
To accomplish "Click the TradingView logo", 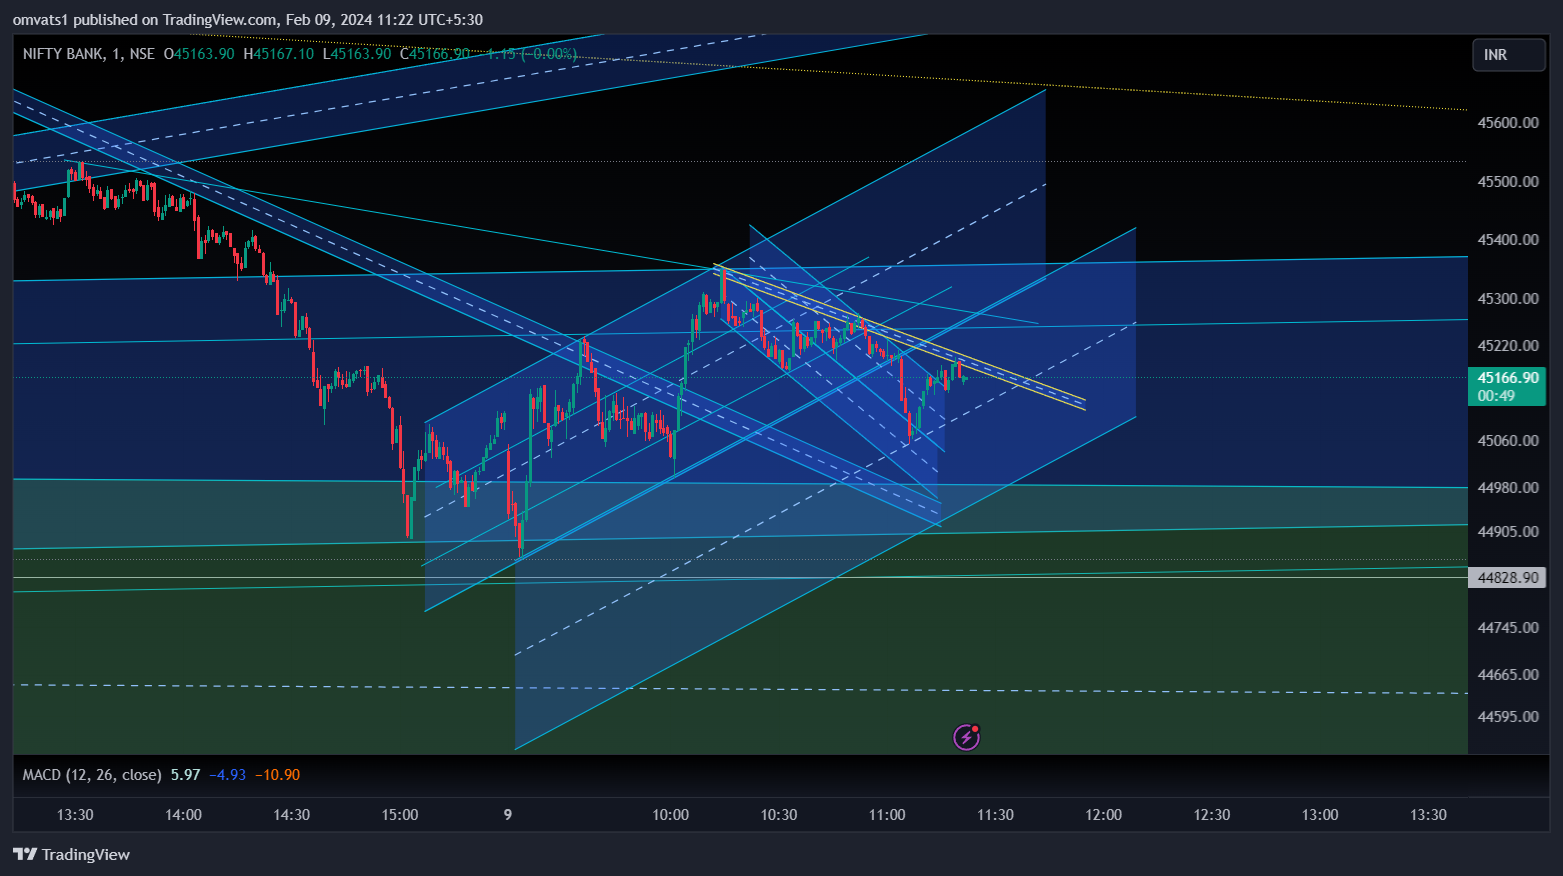I will tap(71, 854).
